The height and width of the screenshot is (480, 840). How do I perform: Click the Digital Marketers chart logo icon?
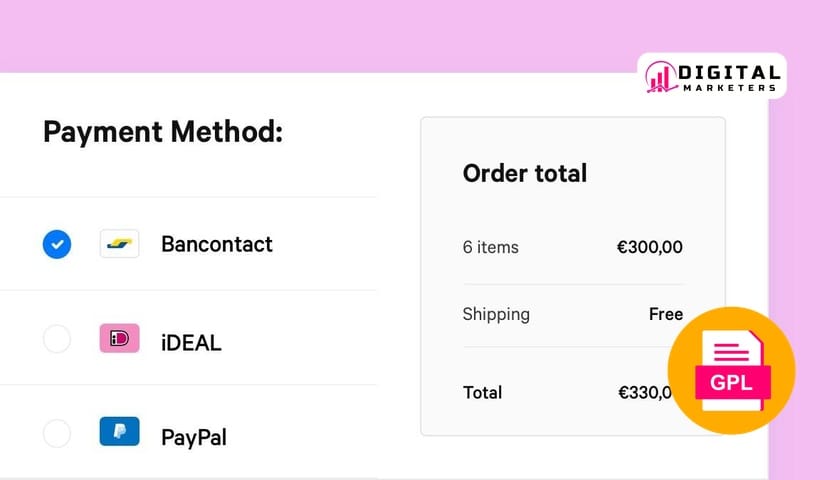click(x=660, y=77)
